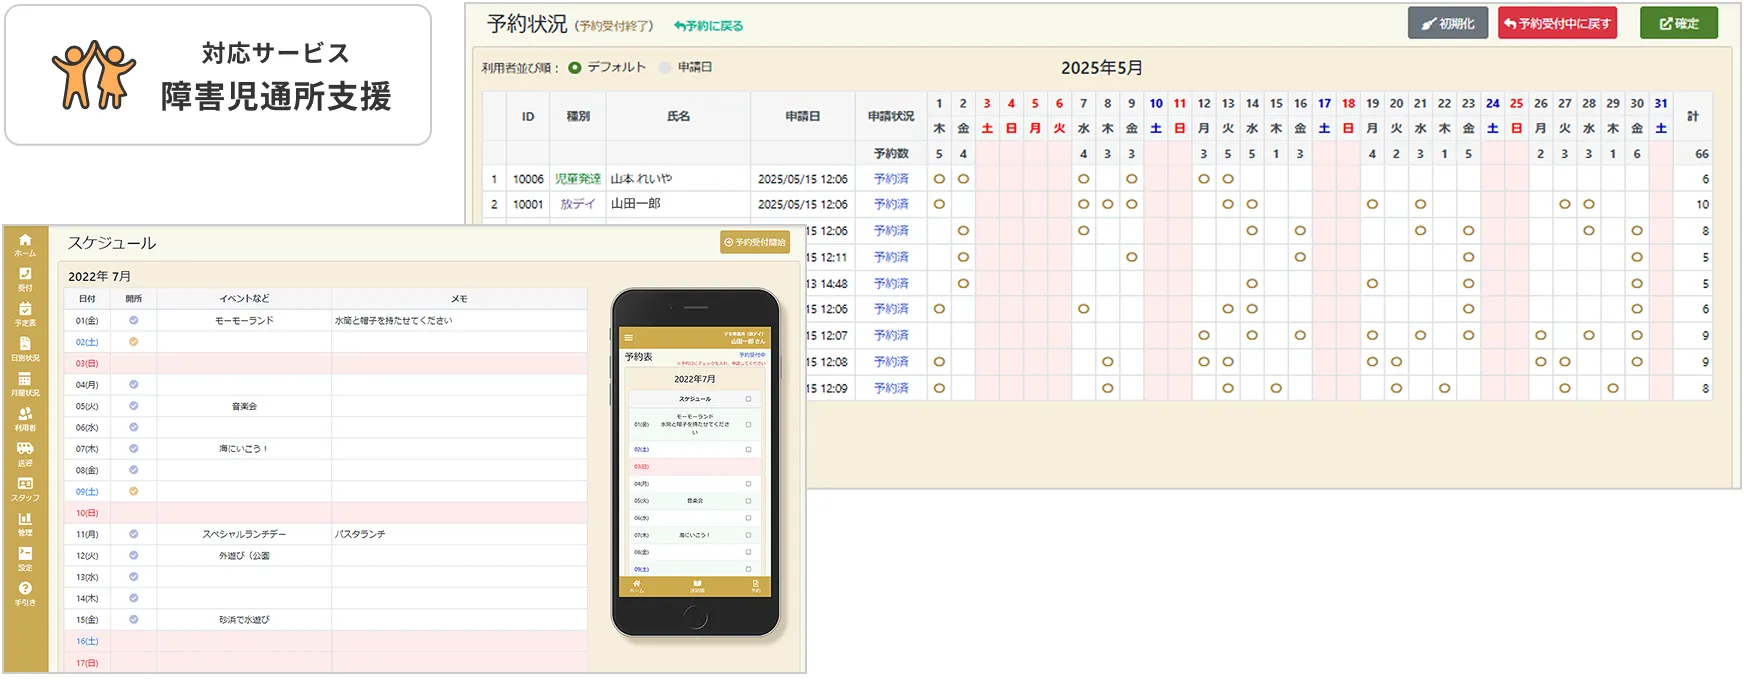Click the 放デイ type link
Image resolution: width=1744 pixels, height=680 pixels.
pos(578,204)
